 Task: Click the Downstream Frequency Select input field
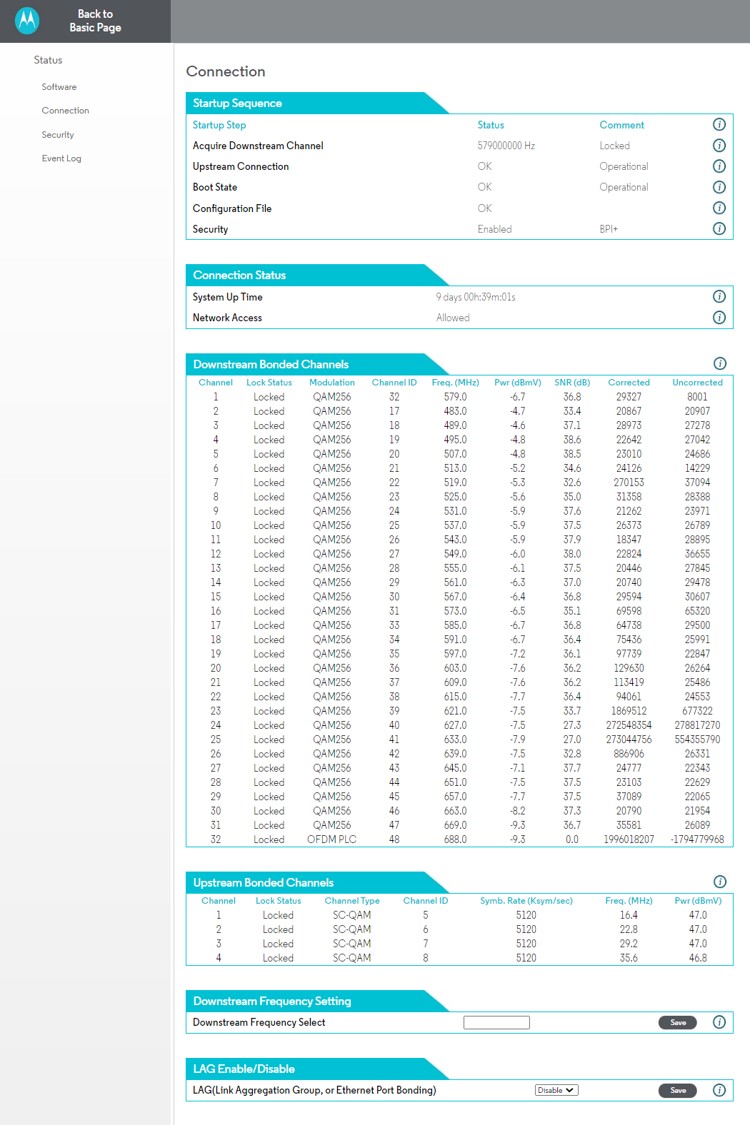click(x=497, y=1022)
